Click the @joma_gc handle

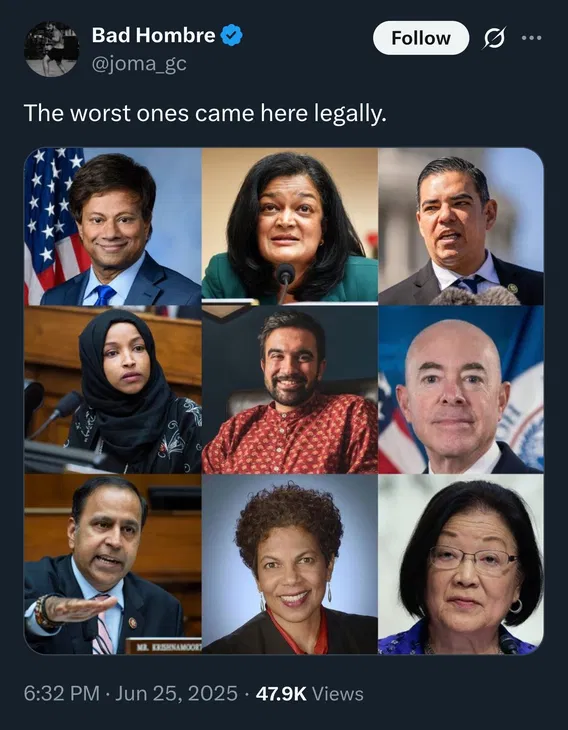139,64
